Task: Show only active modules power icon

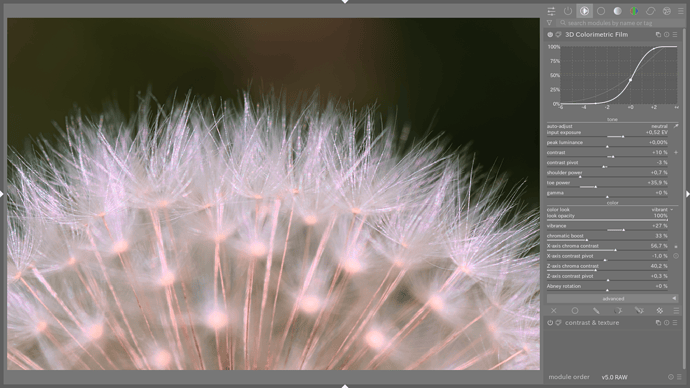Action: pyautogui.click(x=568, y=11)
